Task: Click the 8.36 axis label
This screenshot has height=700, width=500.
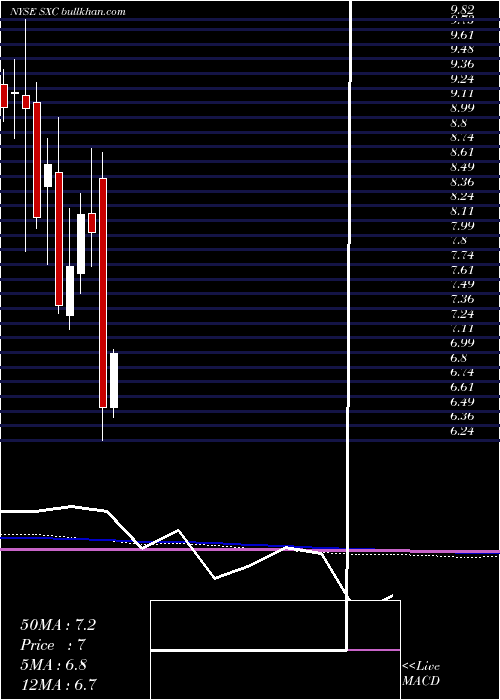Action: (x=462, y=182)
